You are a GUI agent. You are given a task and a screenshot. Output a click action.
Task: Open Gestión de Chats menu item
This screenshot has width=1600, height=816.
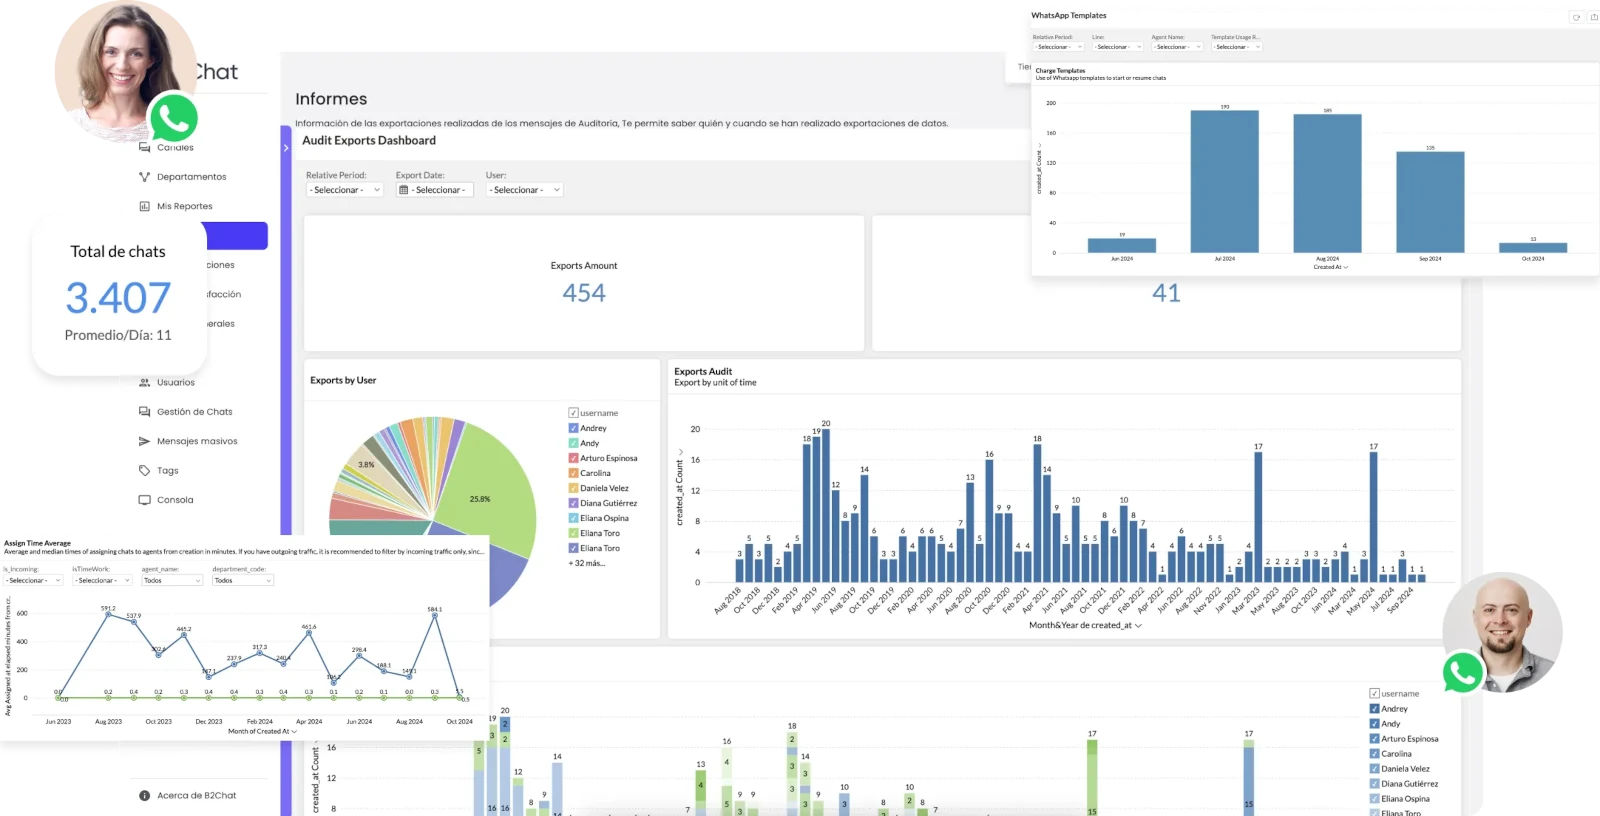click(195, 412)
